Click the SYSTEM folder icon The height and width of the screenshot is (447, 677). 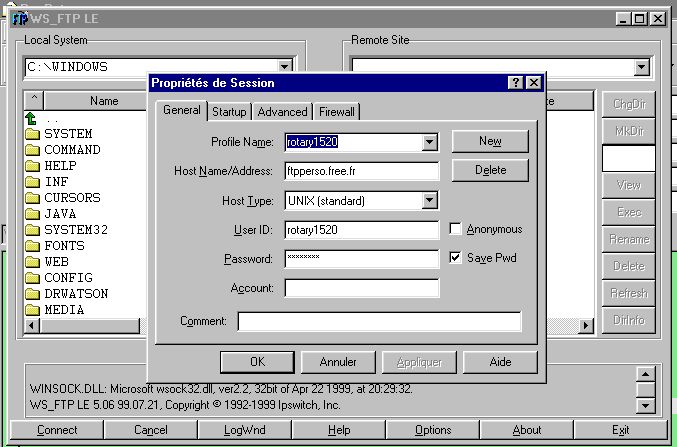[x=32, y=134]
